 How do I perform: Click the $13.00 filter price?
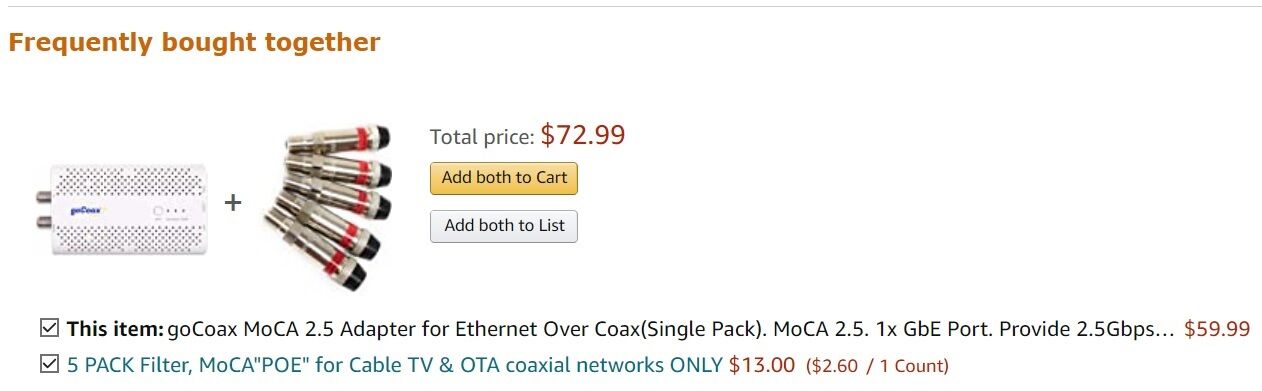(762, 365)
